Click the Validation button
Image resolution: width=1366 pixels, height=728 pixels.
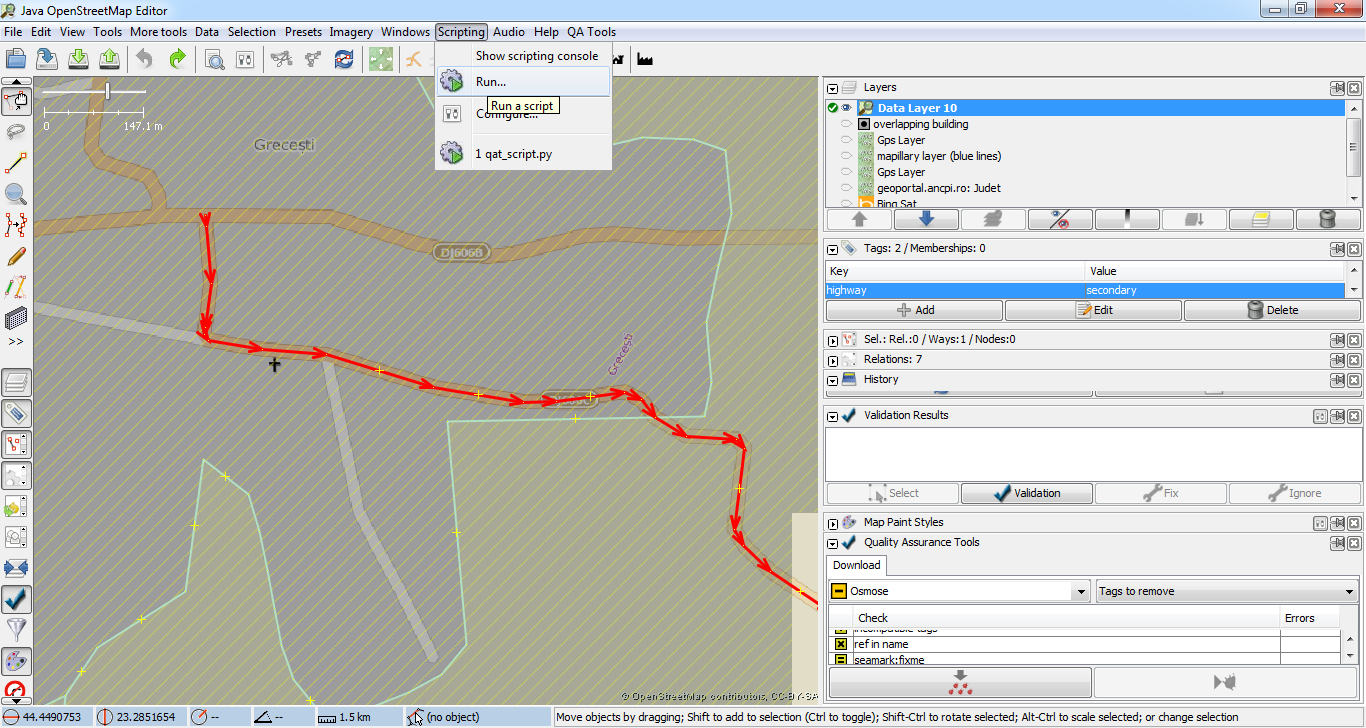click(1026, 493)
